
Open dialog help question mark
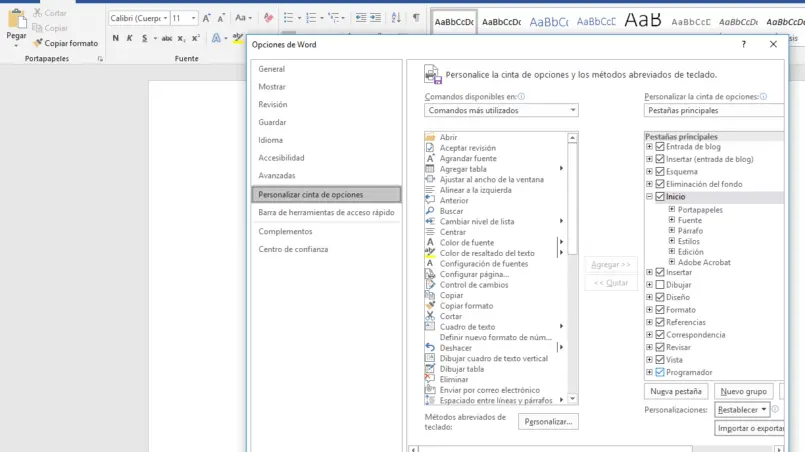point(743,45)
